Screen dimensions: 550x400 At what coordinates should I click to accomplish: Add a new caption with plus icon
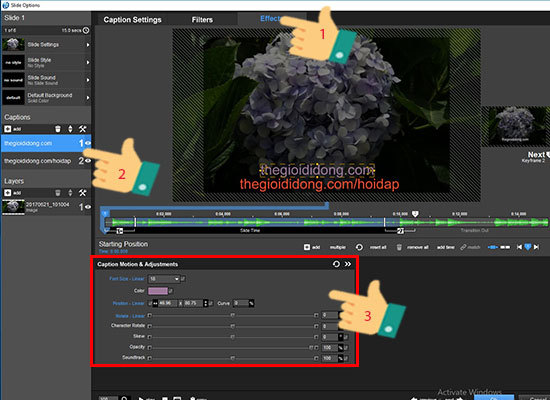[x=8, y=129]
